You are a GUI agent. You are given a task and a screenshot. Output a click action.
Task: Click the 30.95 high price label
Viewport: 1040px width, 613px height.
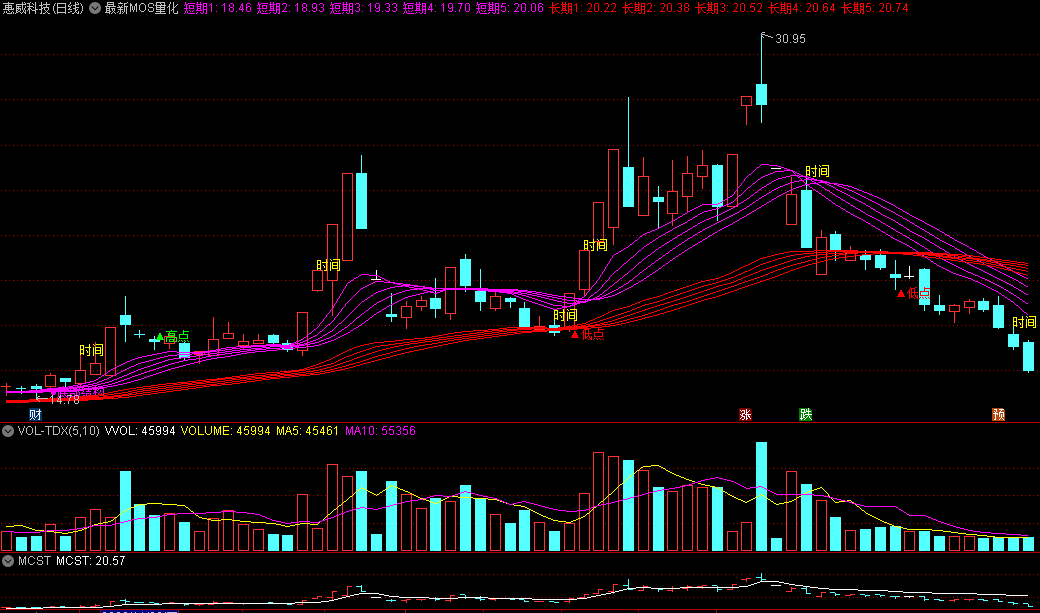pyautogui.click(x=790, y=39)
